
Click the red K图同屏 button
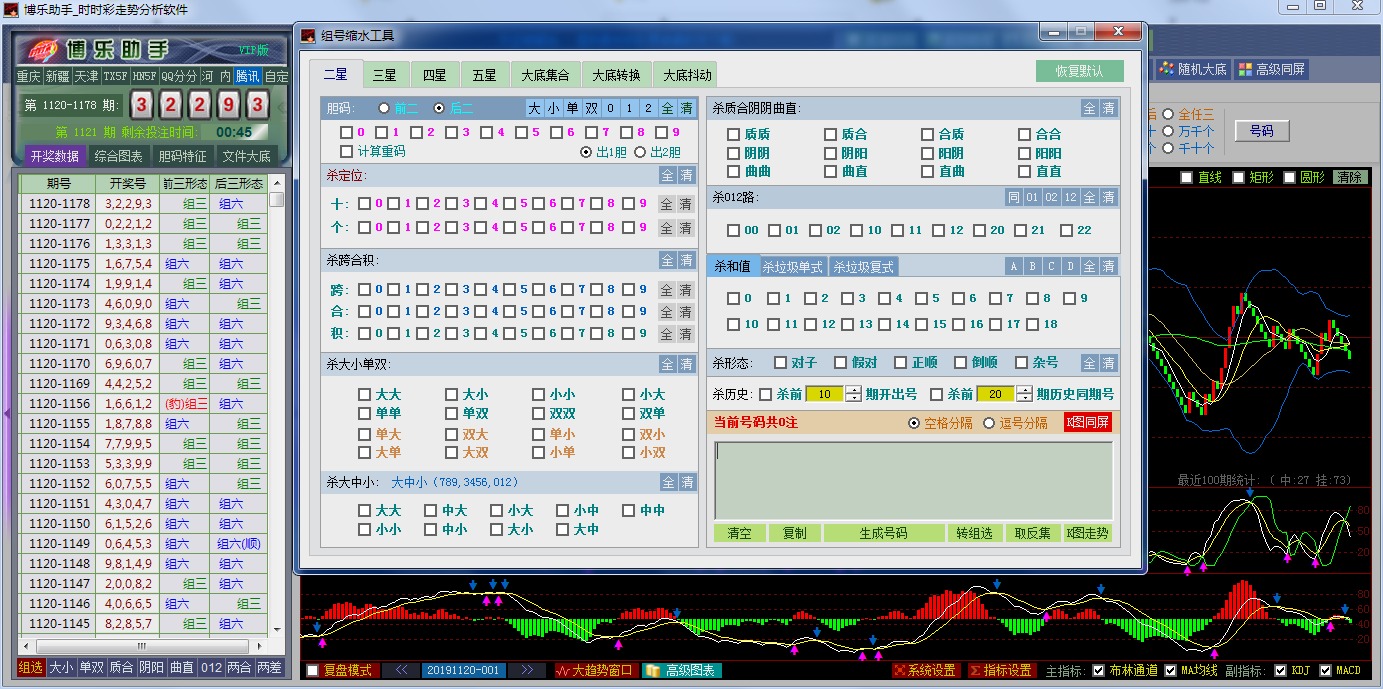(1087, 423)
